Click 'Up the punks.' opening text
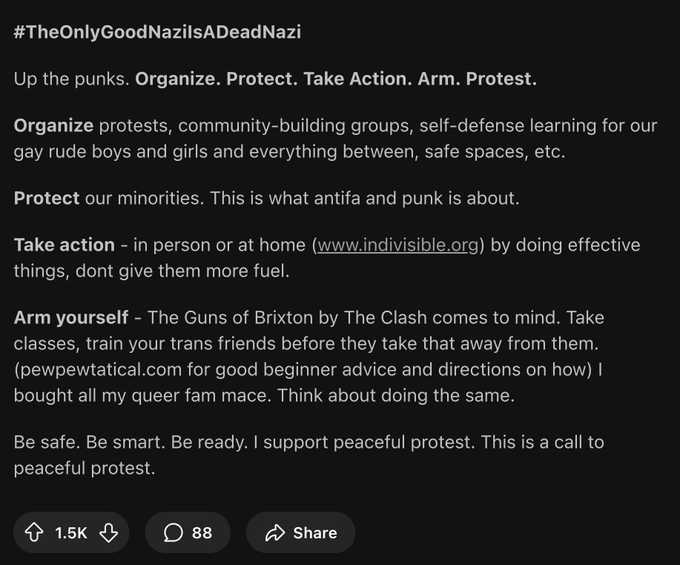 (x=72, y=79)
